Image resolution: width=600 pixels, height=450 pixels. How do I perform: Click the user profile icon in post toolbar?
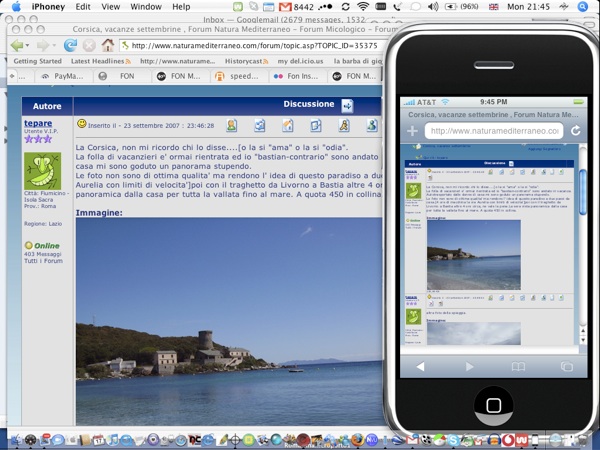232,126
